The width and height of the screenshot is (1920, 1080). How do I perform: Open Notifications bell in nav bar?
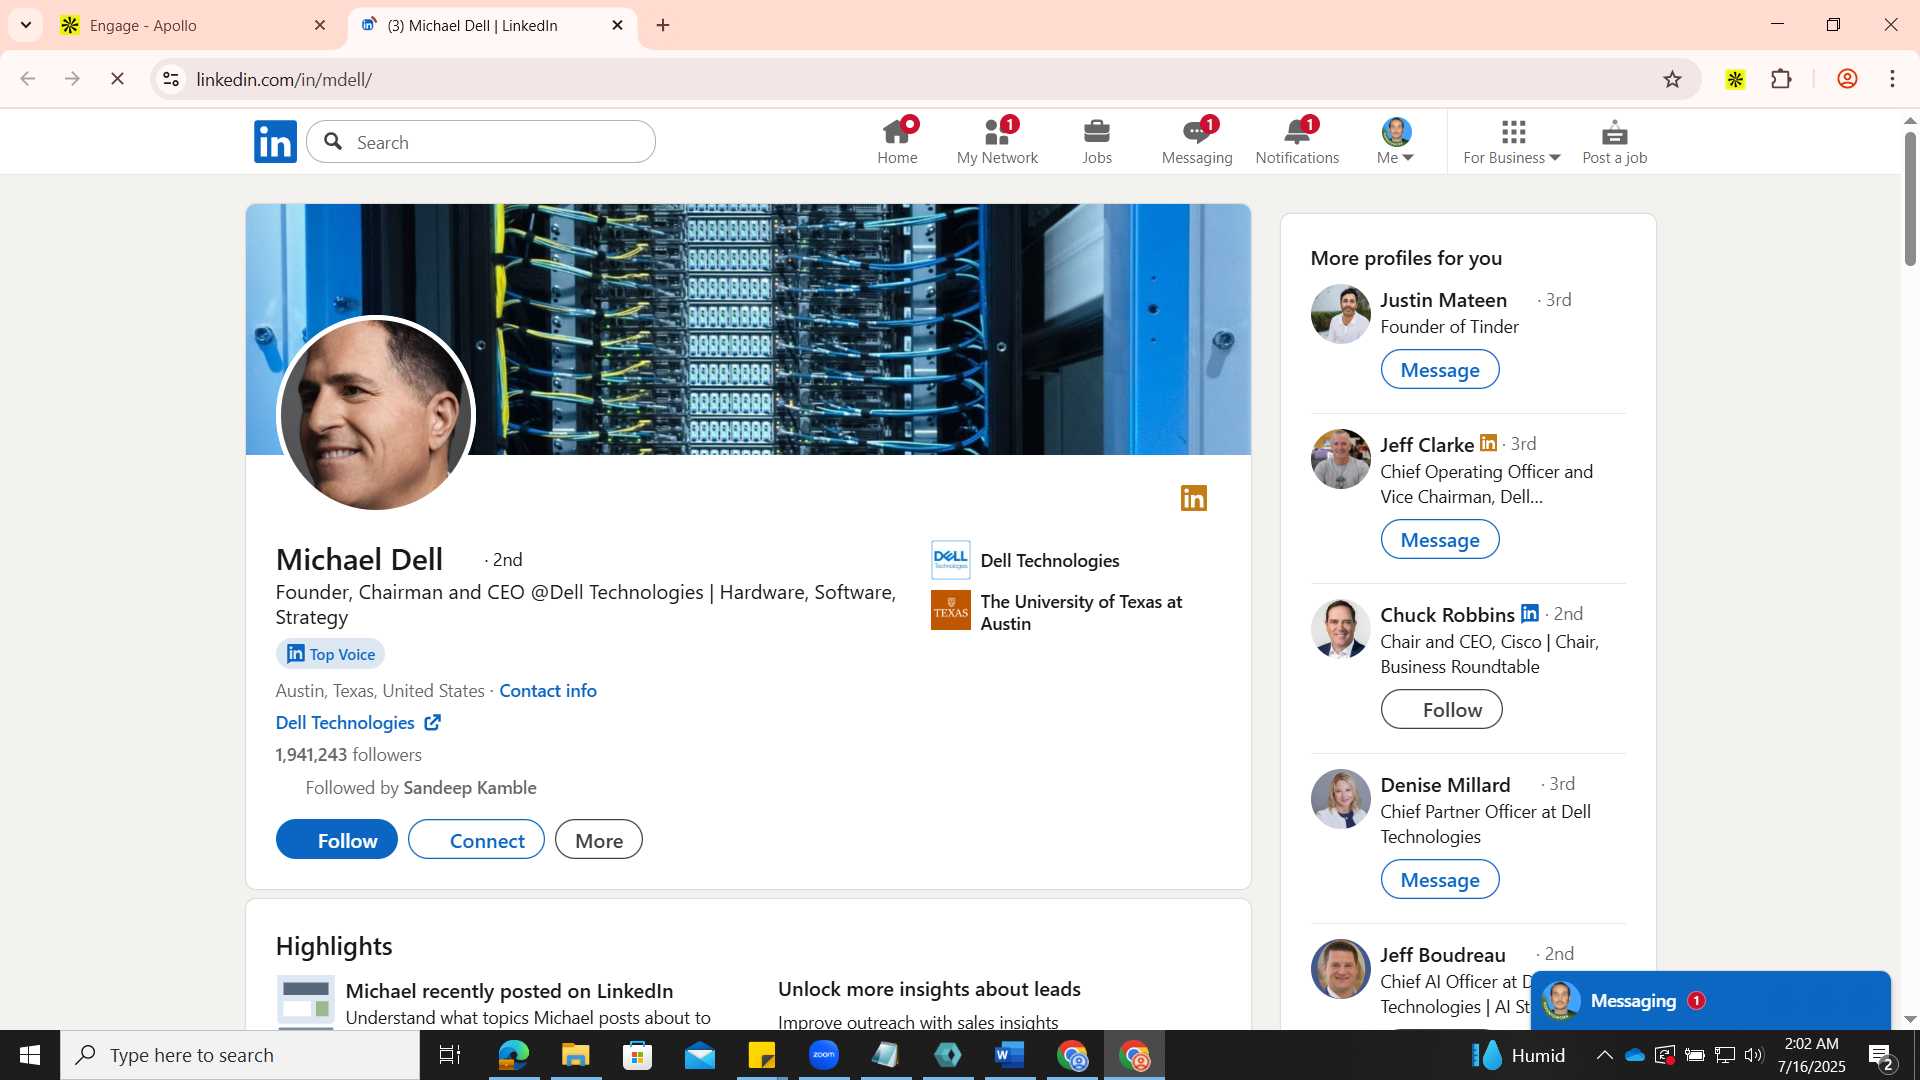click(1297, 142)
